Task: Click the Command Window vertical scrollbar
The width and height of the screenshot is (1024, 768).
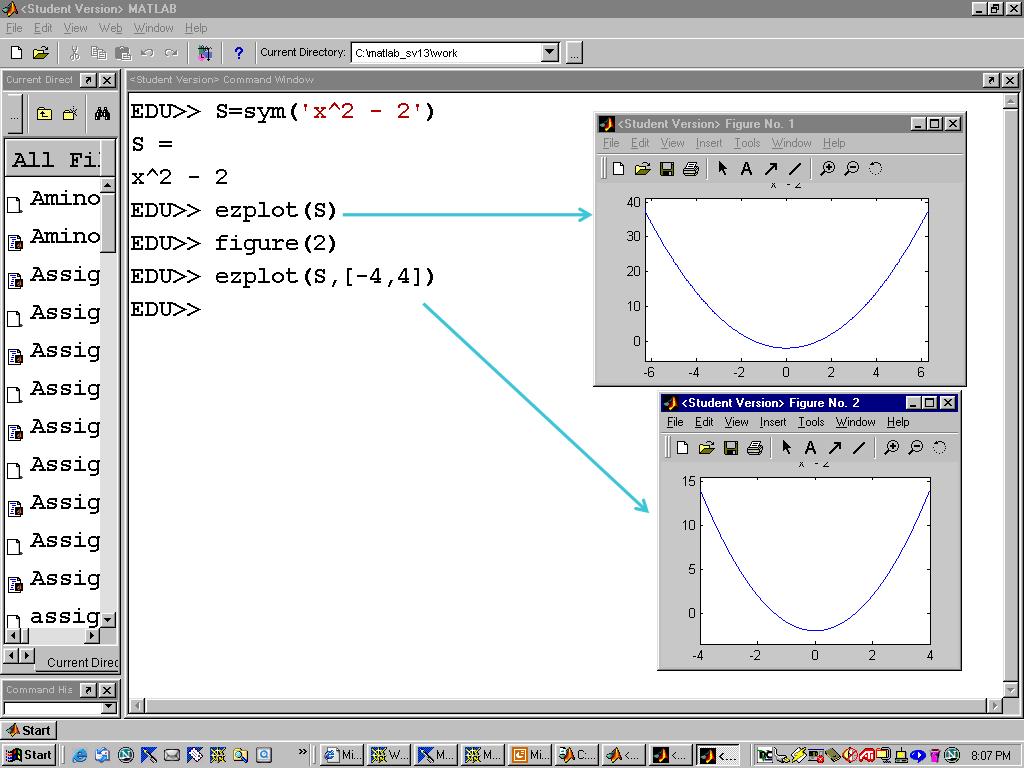Action: pyautogui.click(x=1010, y=395)
